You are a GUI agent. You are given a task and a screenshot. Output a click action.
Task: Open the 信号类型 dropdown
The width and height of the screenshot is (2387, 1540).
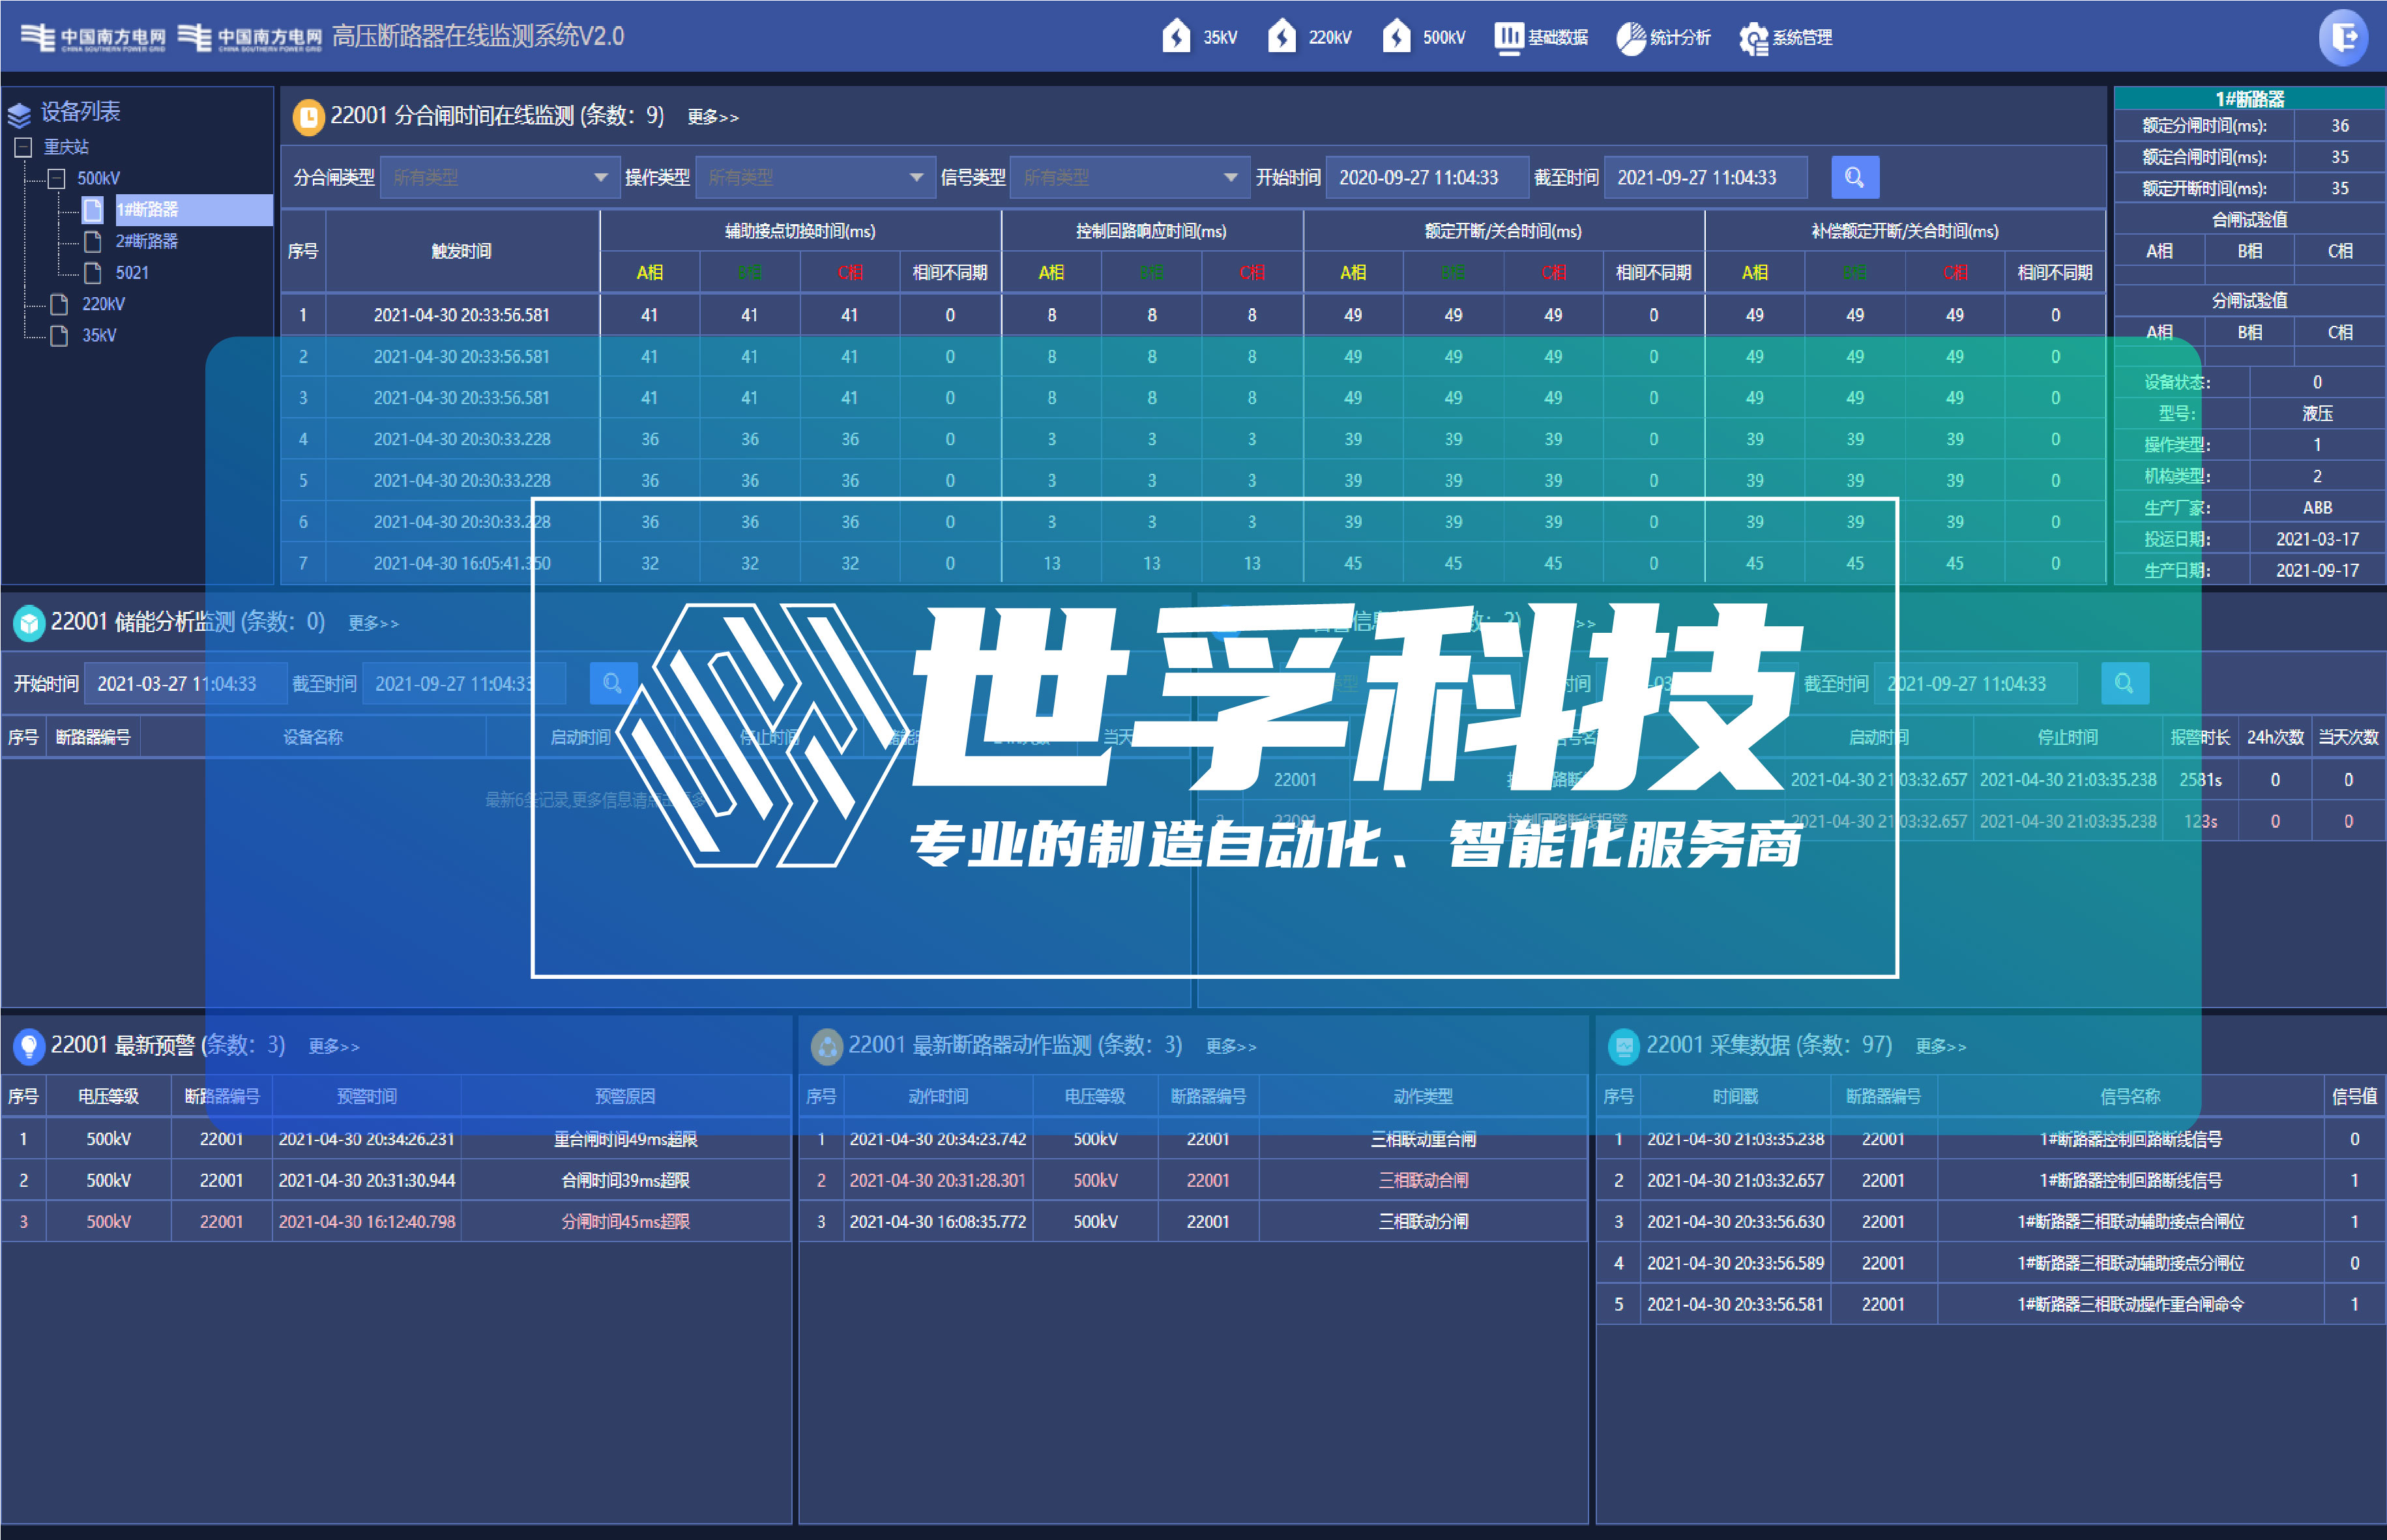click(x=1130, y=178)
